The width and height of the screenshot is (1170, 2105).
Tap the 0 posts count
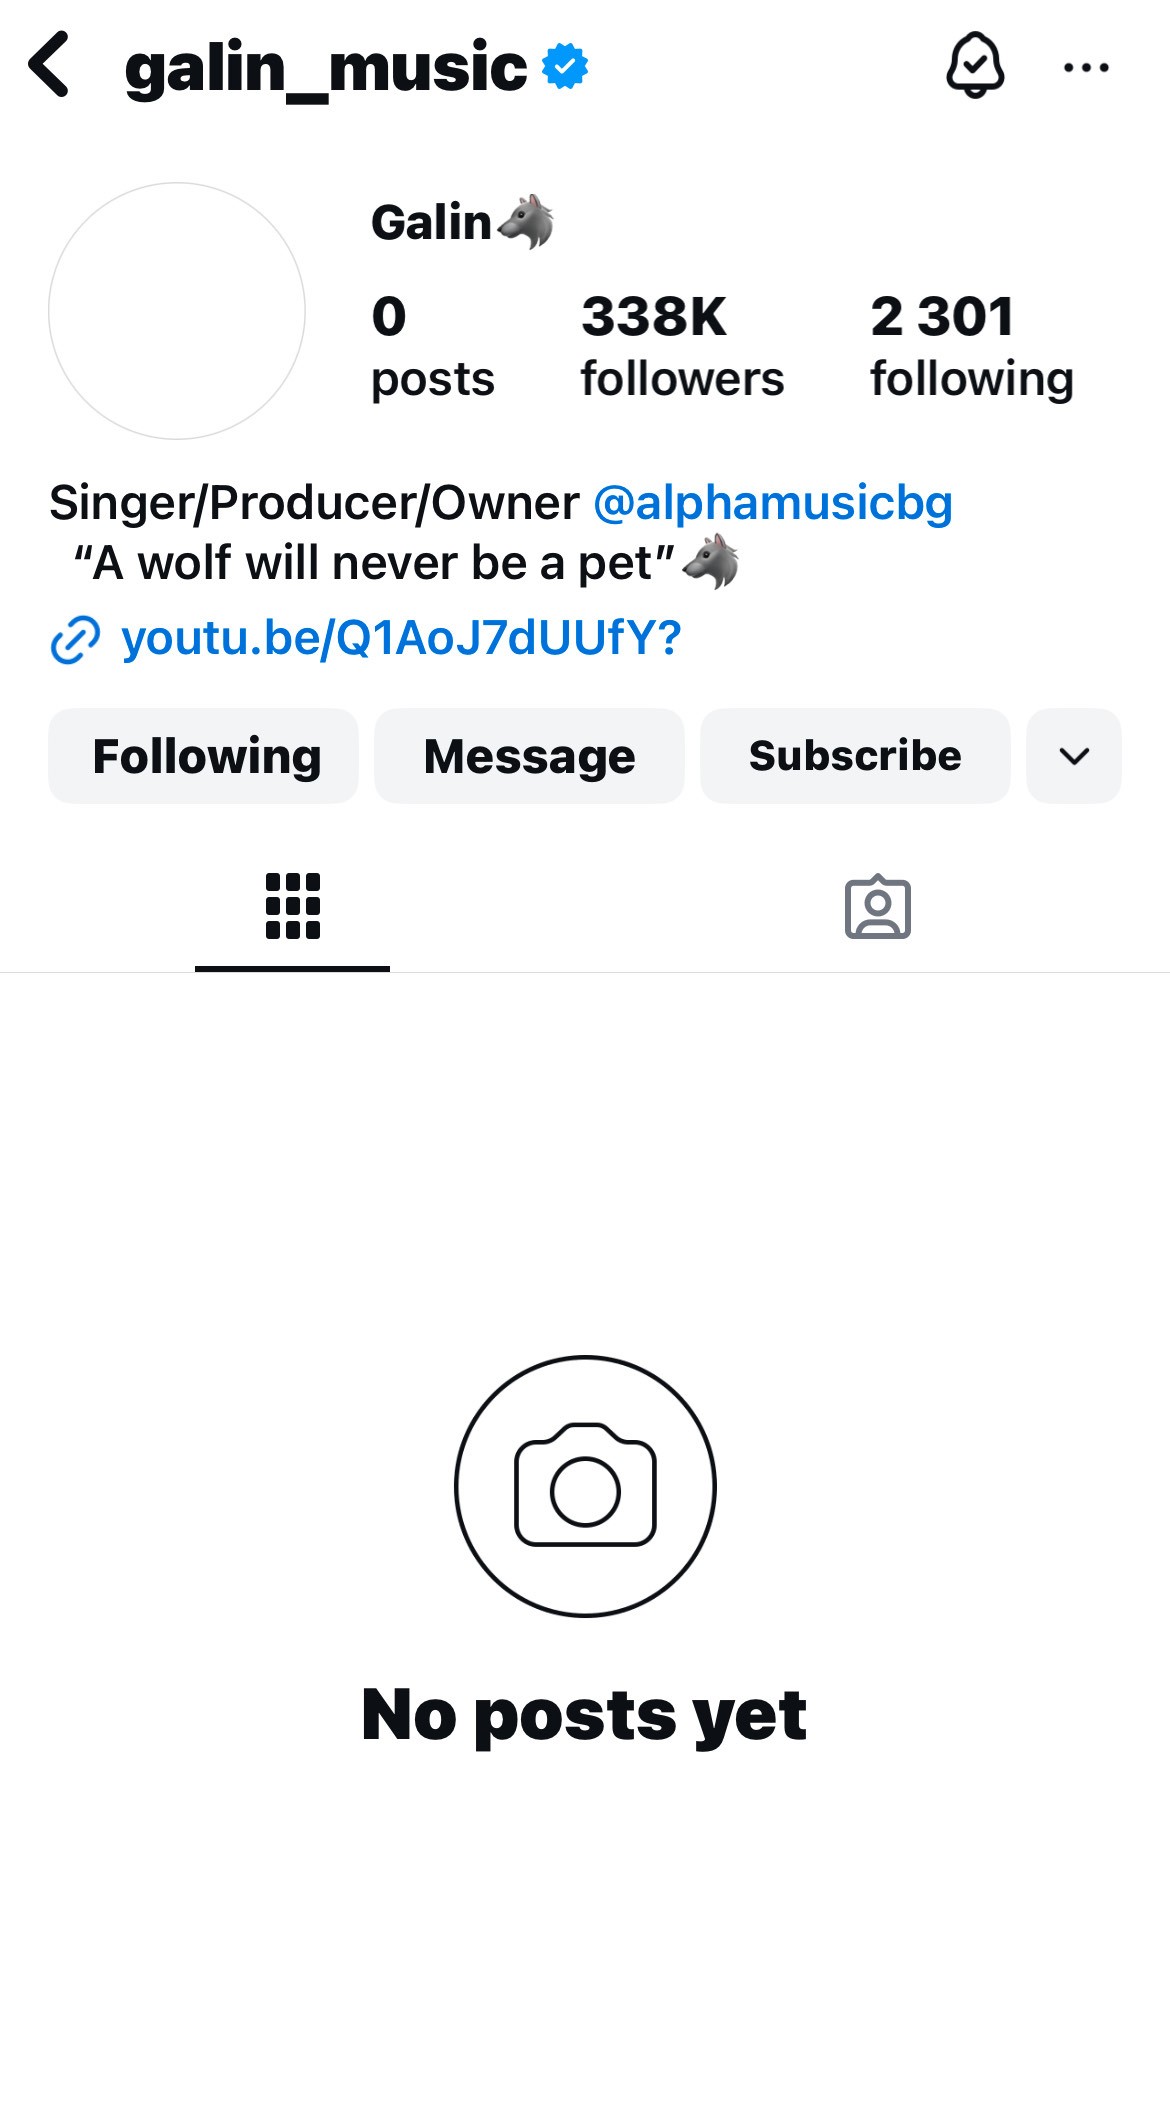432,346
